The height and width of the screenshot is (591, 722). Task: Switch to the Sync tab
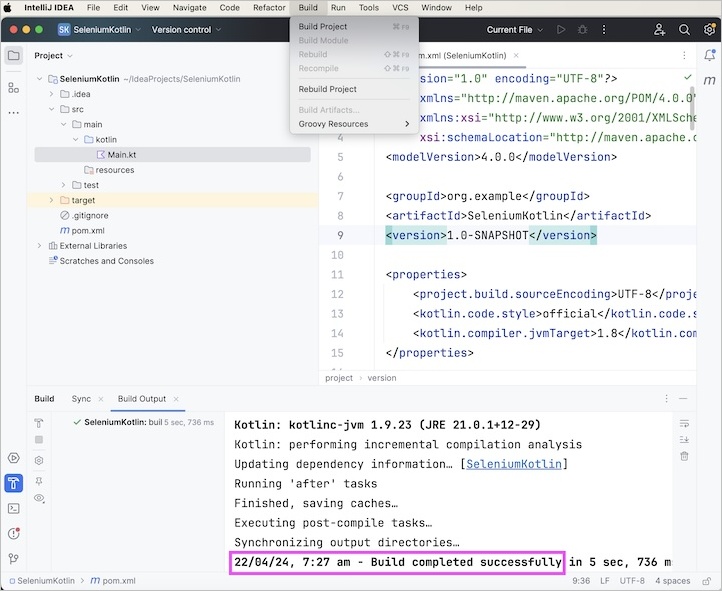[x=81, y=399]
